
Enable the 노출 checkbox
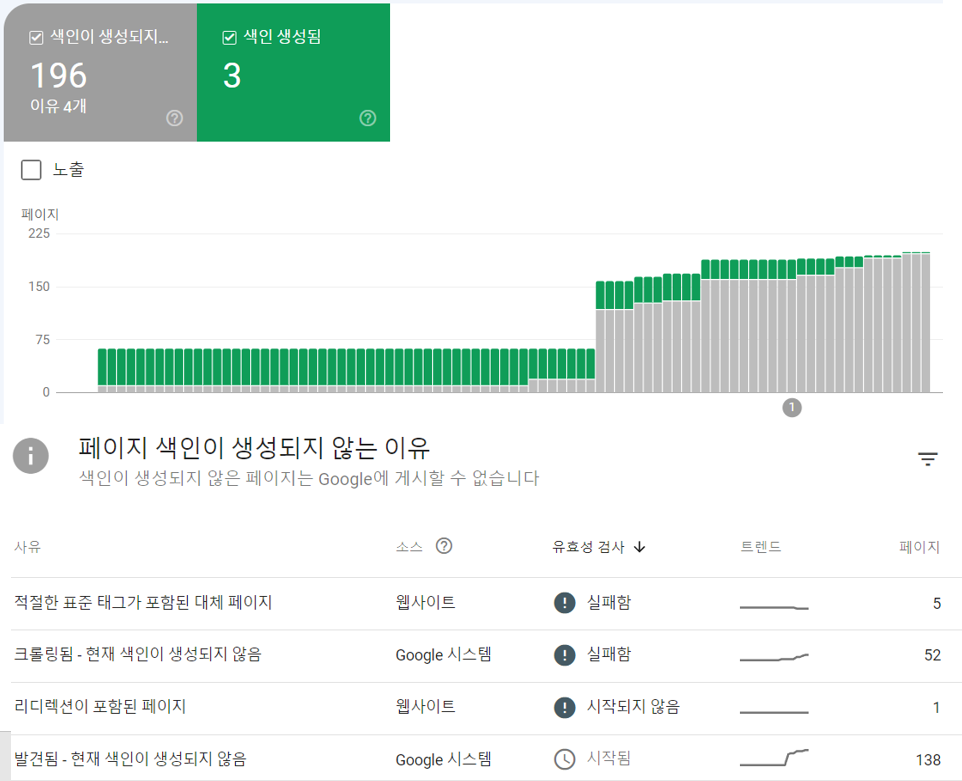[29, 170]
